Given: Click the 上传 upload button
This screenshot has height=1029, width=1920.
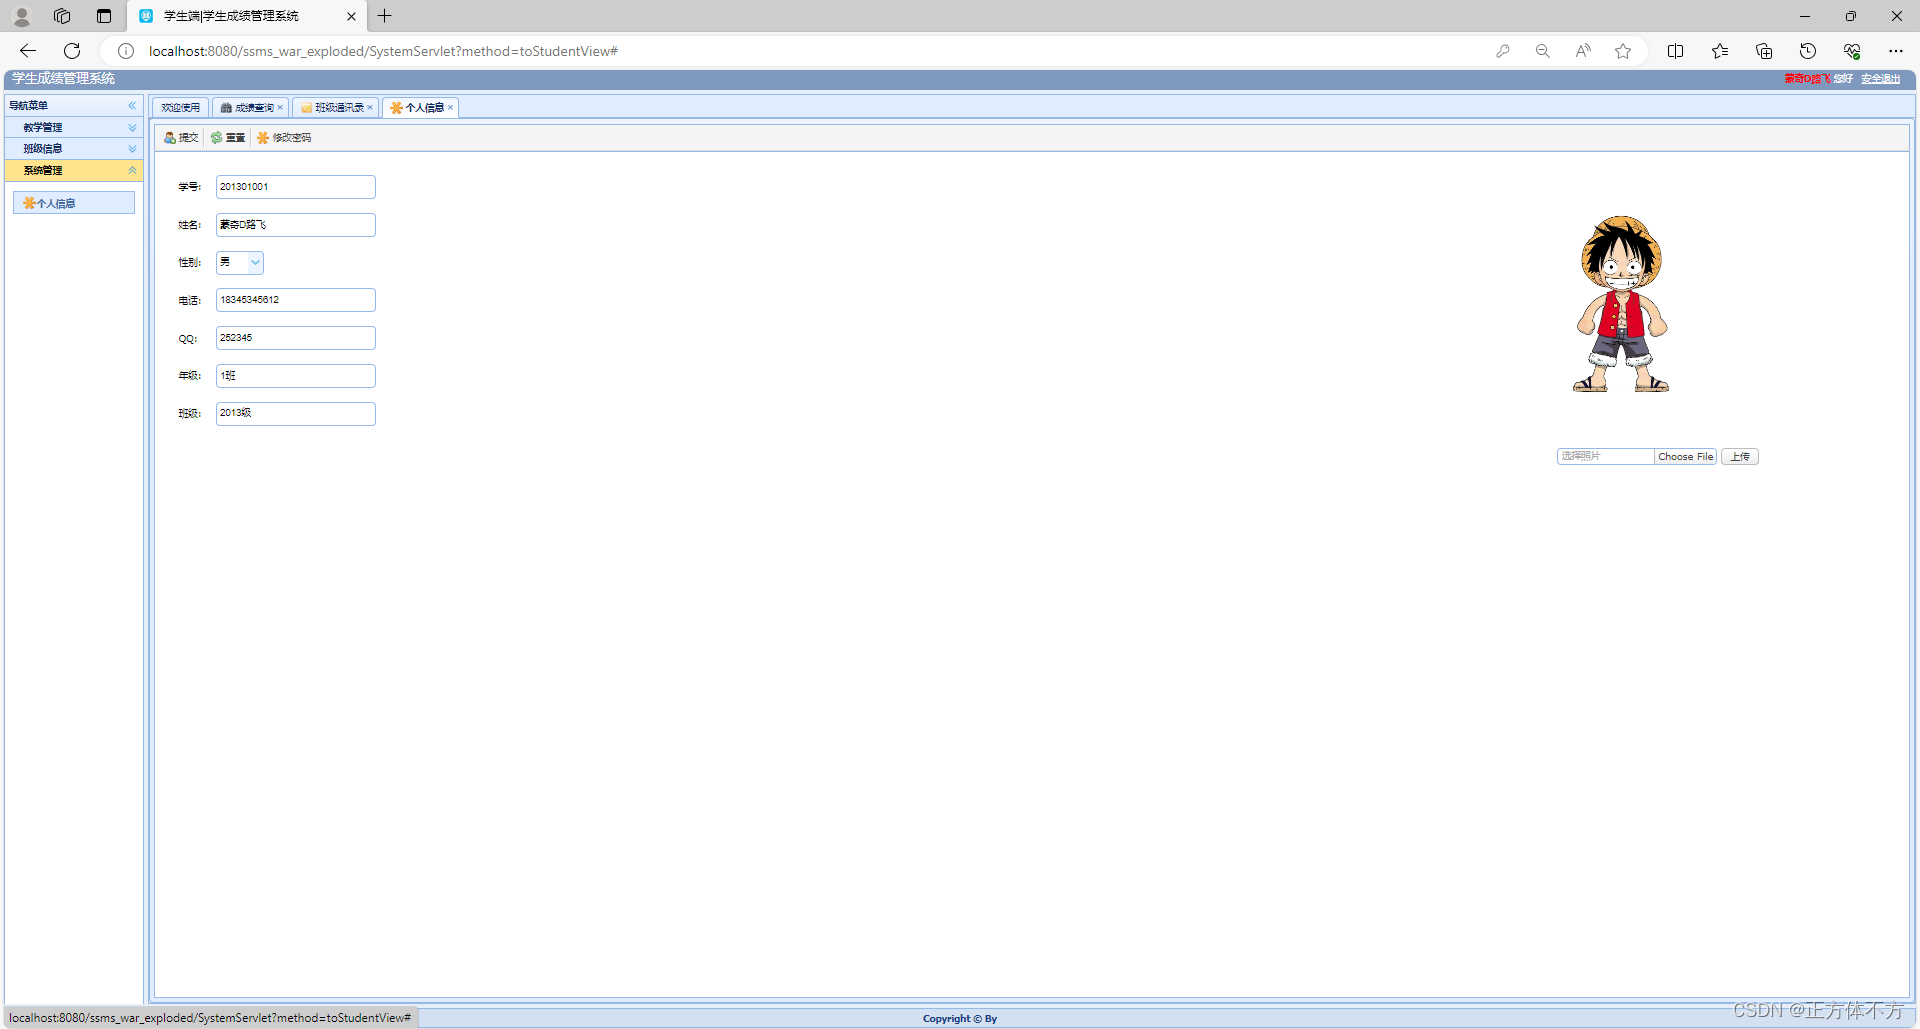Looking at the screenshot, I should pos(1740,456).
